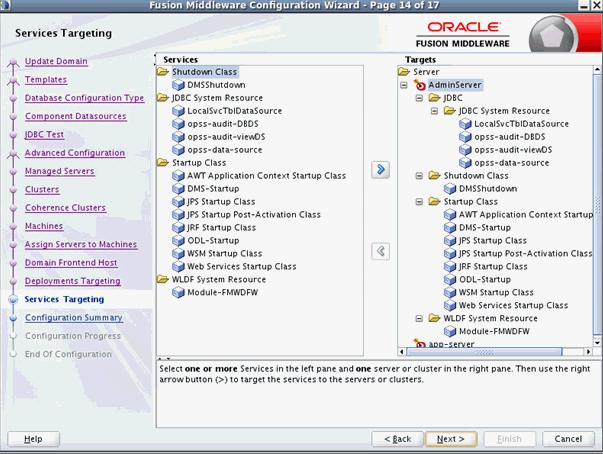The height and width of the screenshot is (454, 603).
Task: Click the JDBC folder icon under AdminServer
Action: 434,98
